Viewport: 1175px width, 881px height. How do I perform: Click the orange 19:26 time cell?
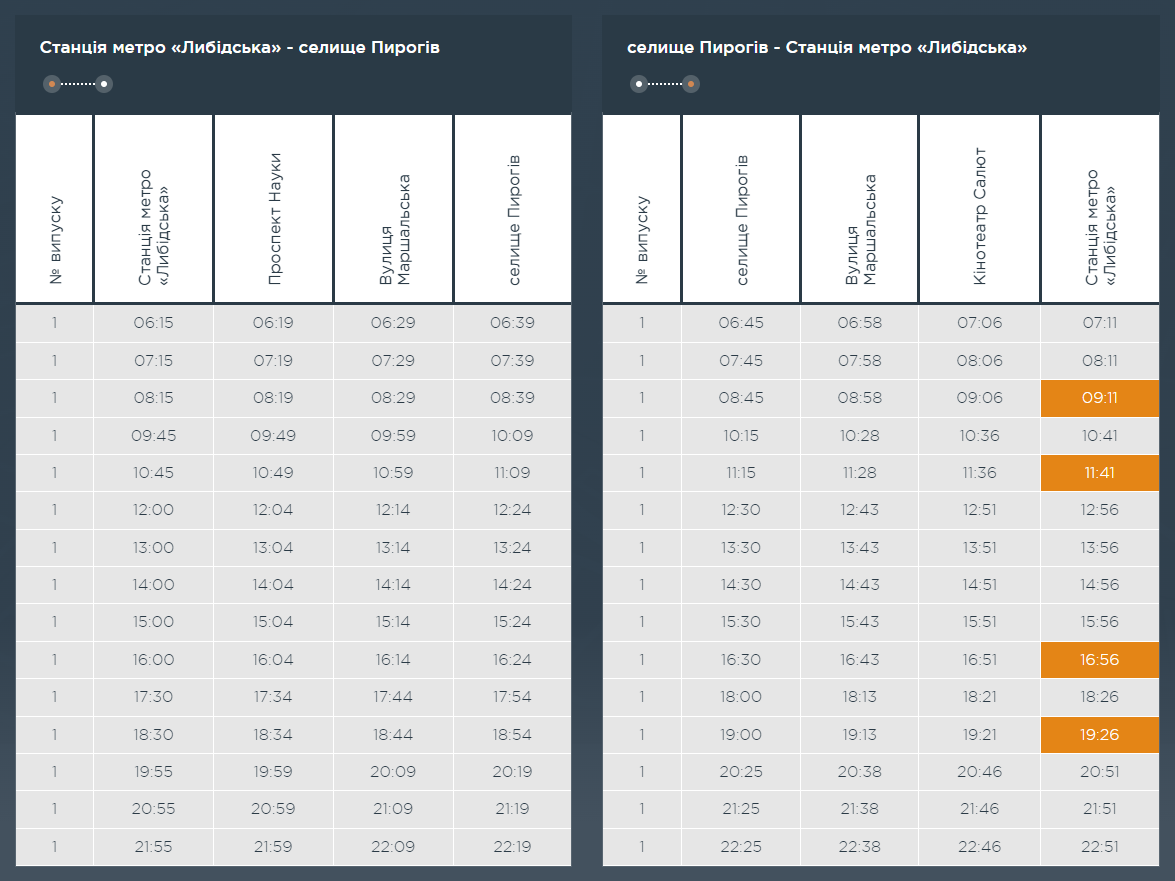[x=1100, y=735]
